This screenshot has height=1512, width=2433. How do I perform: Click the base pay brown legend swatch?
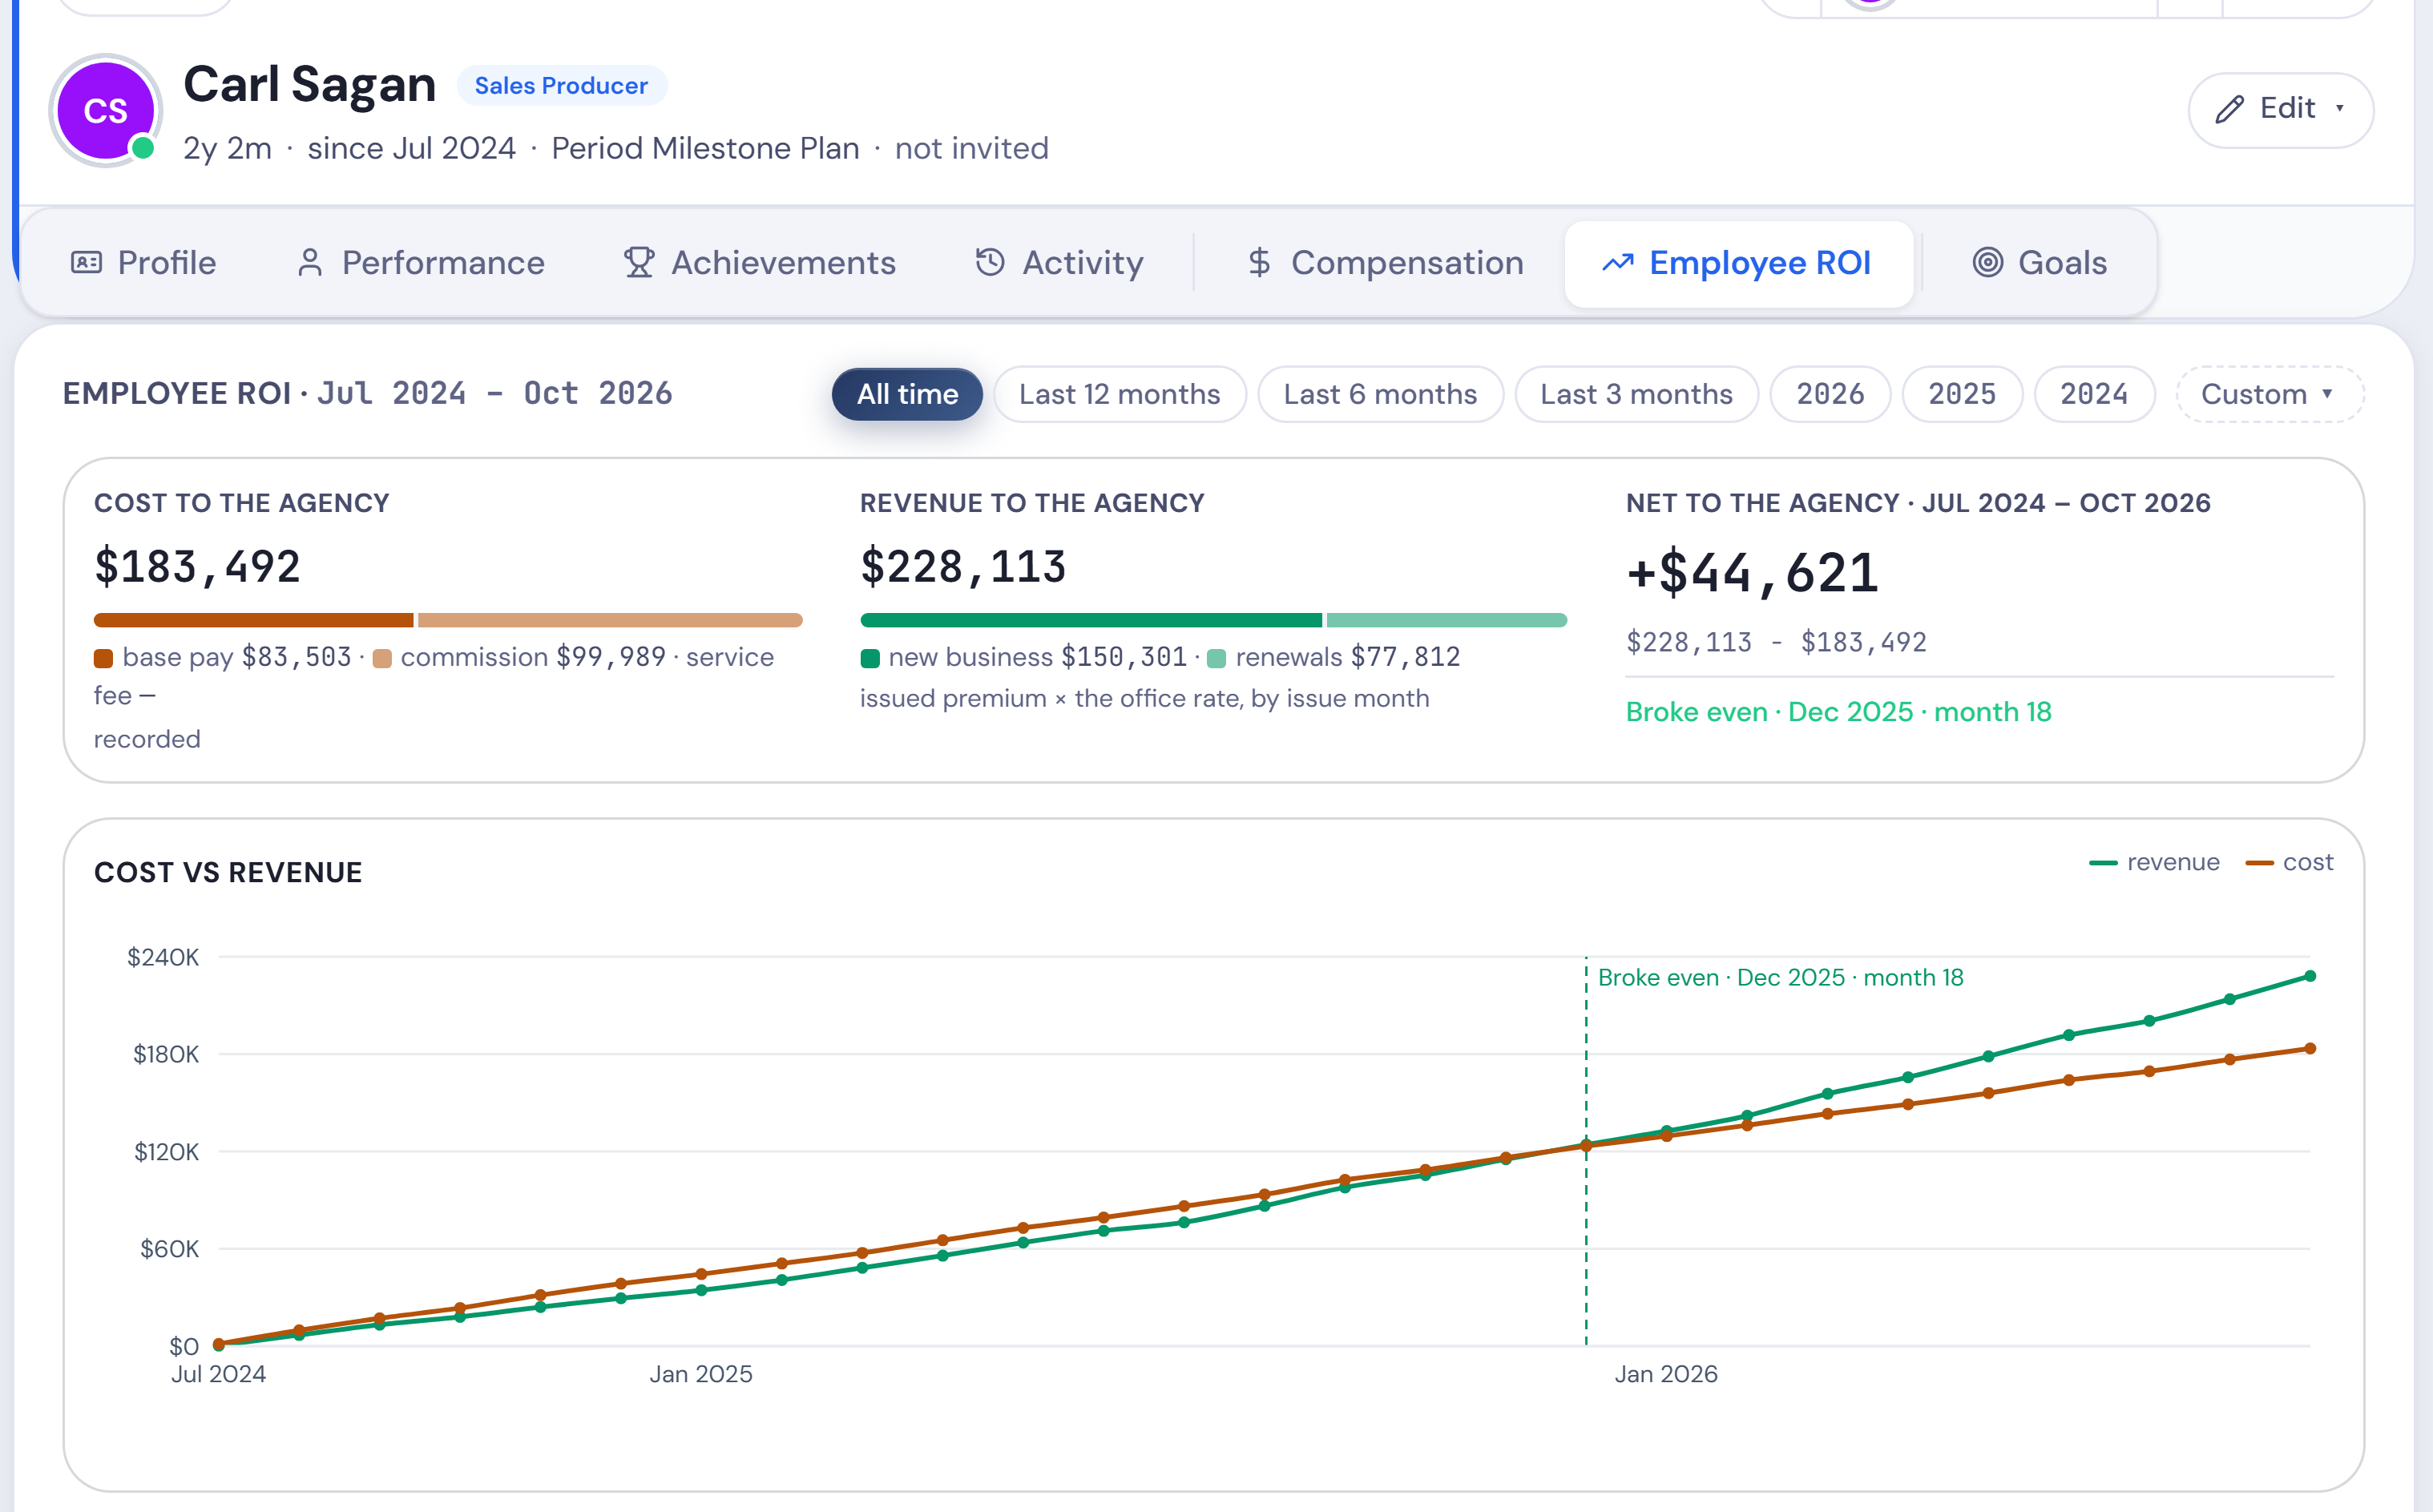pyautogui.click(x=103, y=658)
